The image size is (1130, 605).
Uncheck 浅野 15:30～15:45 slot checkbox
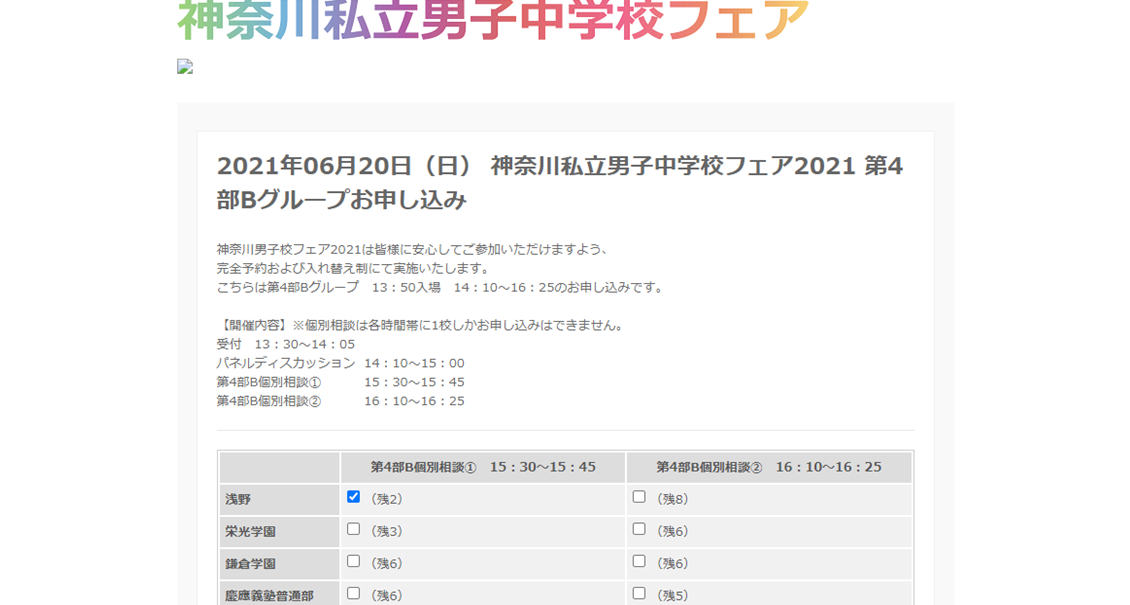(353, 497)
